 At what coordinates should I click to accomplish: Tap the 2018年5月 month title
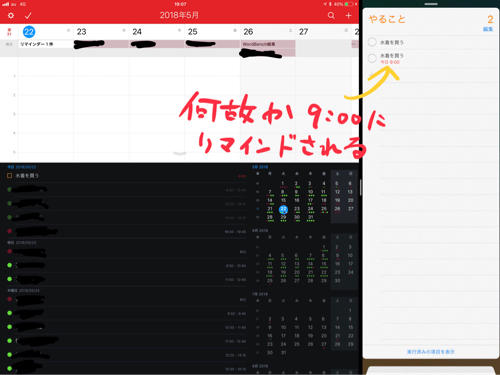coord(179,15)
